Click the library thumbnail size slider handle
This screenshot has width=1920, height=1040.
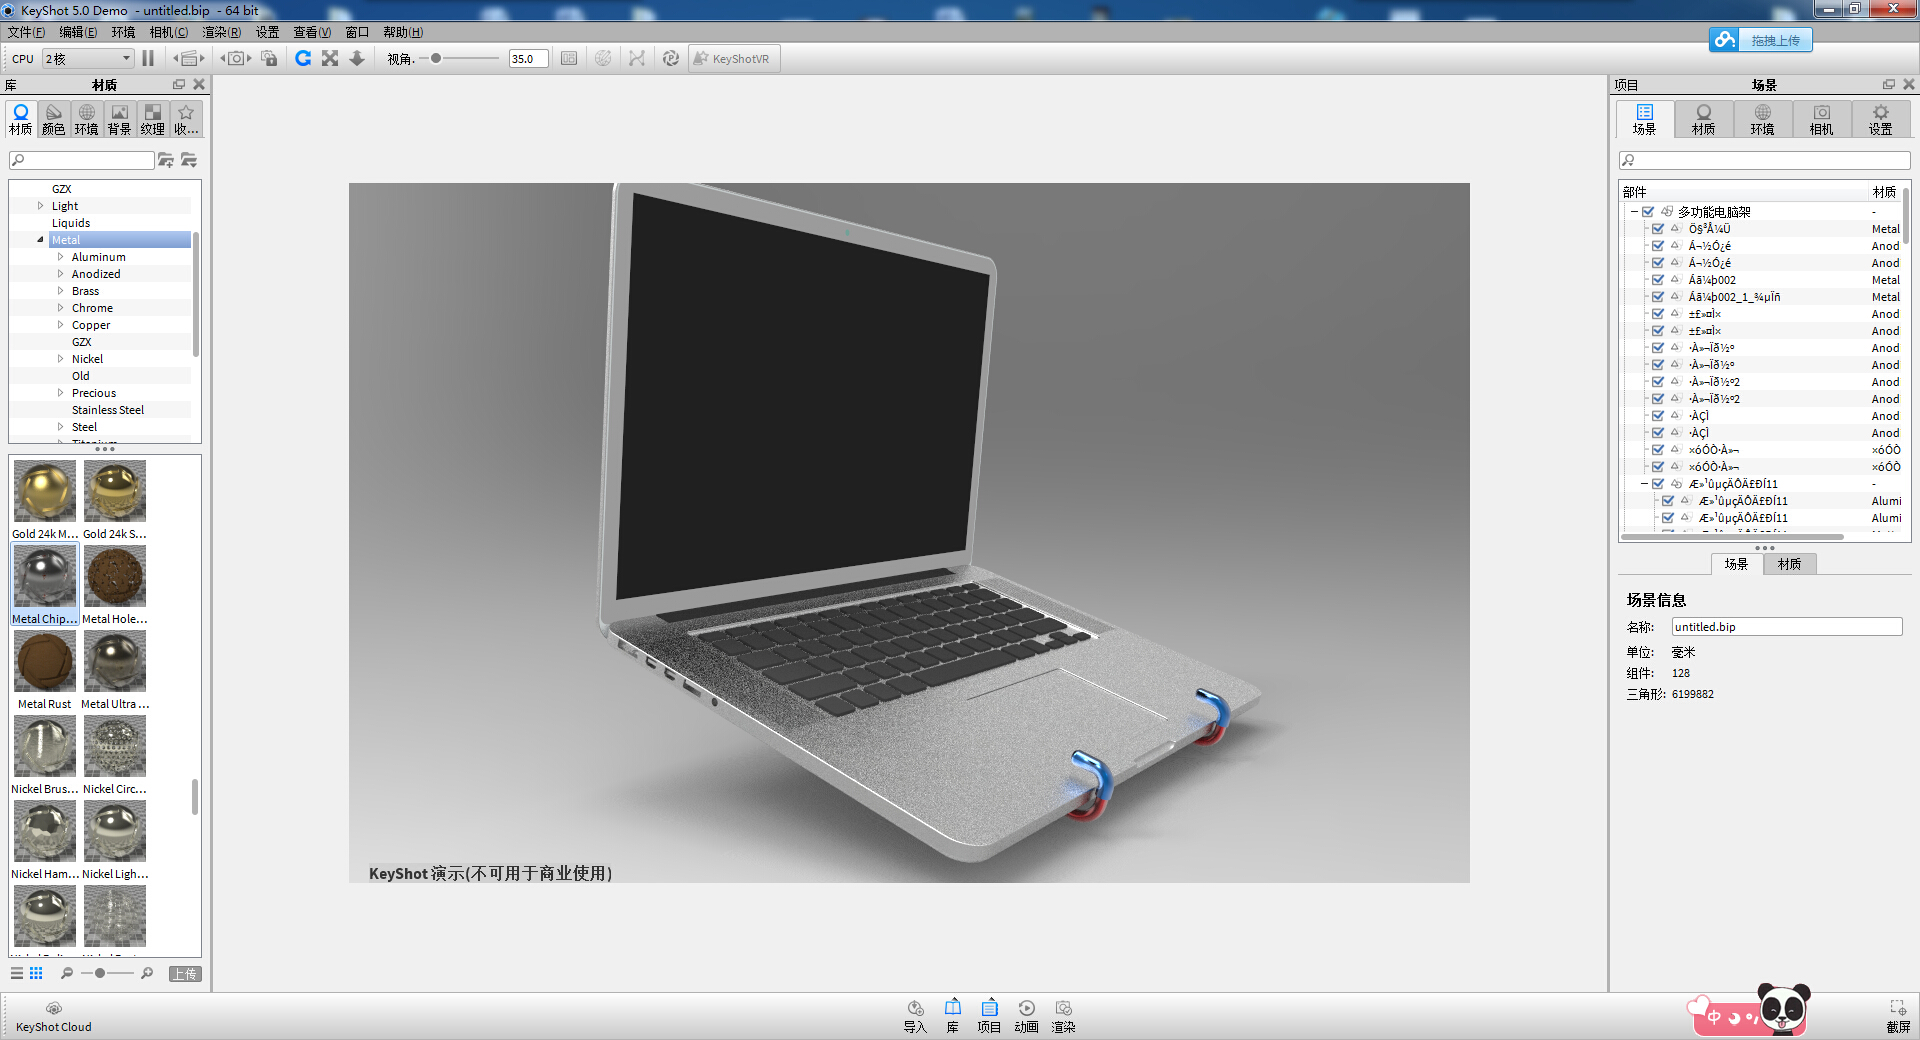100,973
